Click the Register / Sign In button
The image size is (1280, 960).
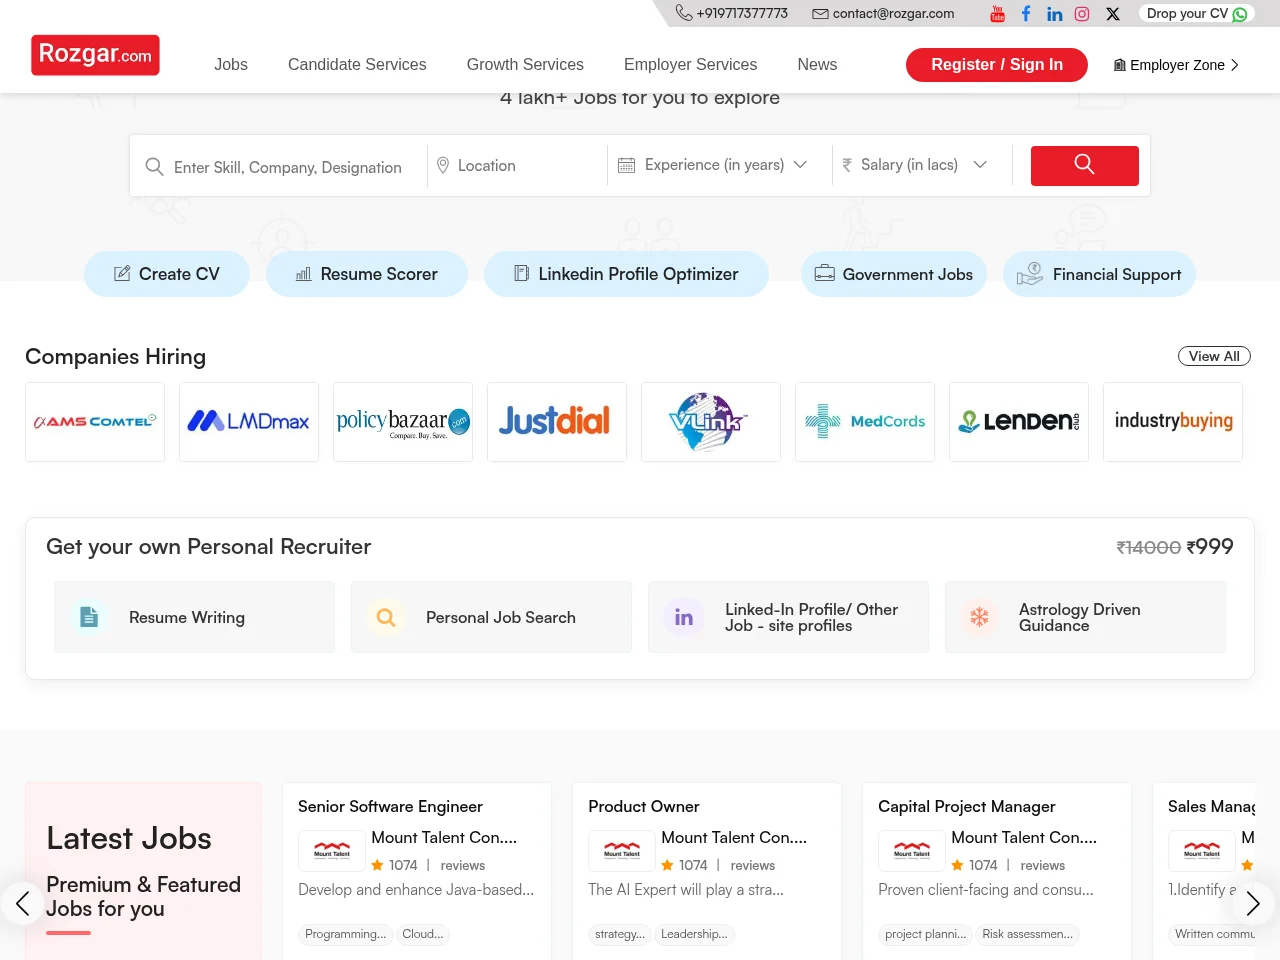[997, 65]
